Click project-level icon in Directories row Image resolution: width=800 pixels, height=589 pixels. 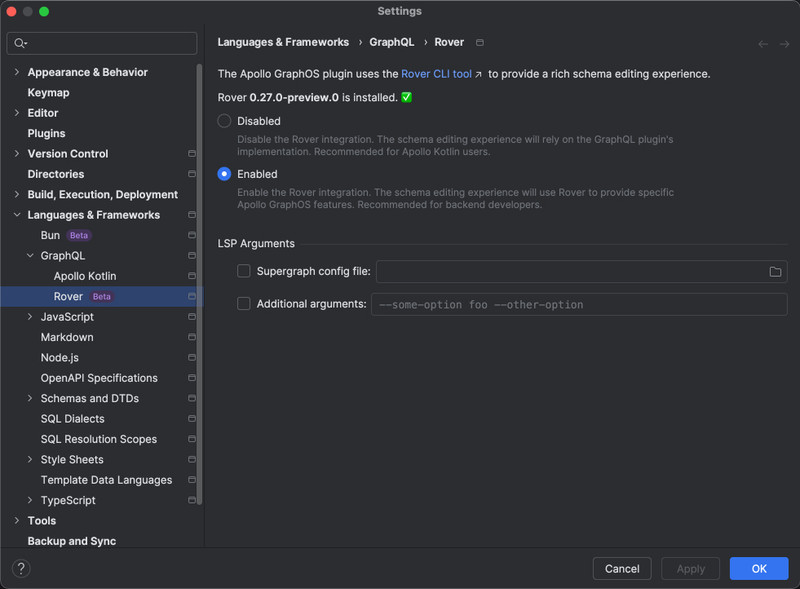192,174
